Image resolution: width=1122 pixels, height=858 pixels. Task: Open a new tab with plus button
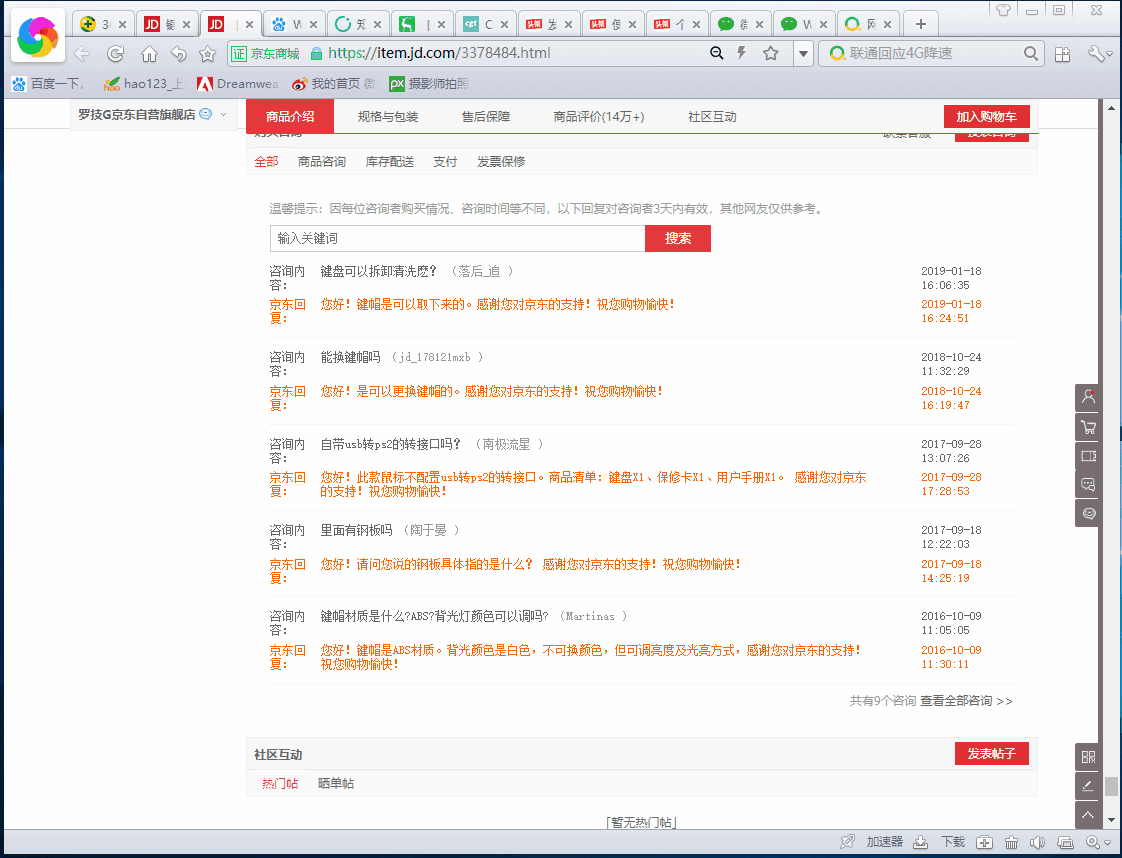tap(921, 24)
